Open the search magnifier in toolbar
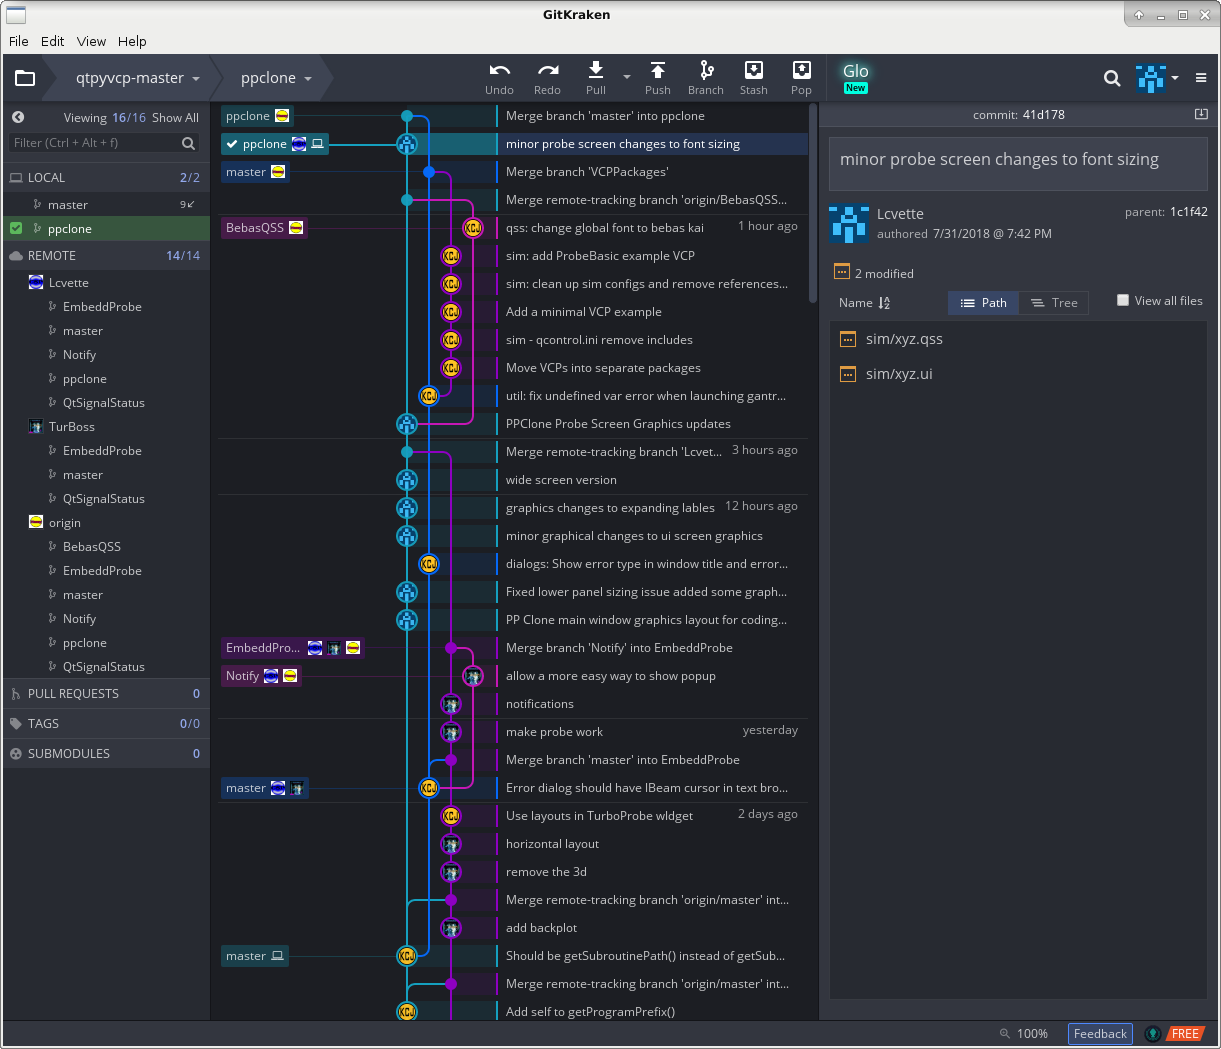This screenshot has width=1221, height=1049. (1112, 78)
